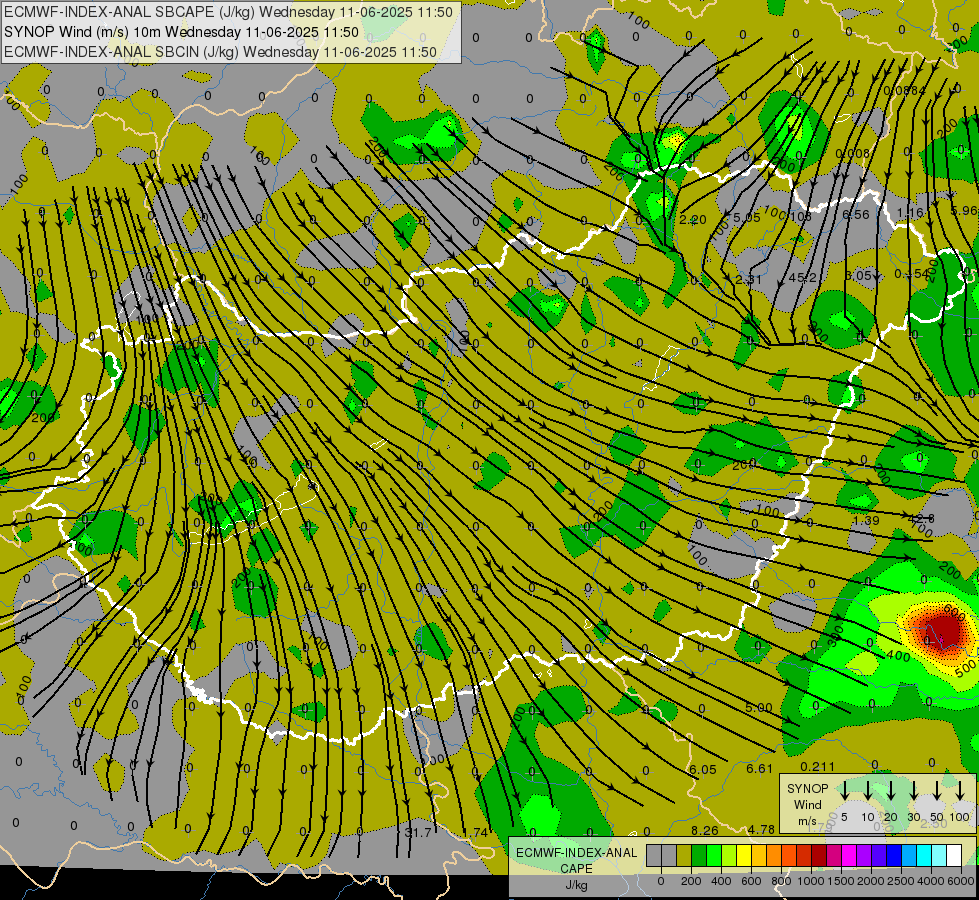Click the dark red CAPE maximum on map
Image resolution: width=979 pixels, height=900 pixels.
pos(944,631)
